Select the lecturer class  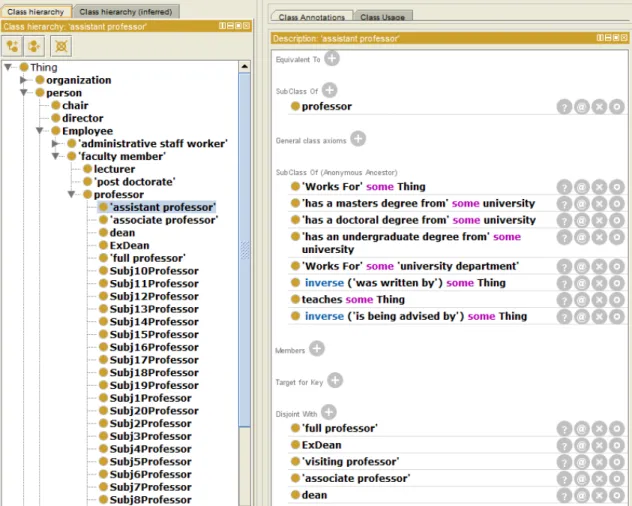click(110, 169)
